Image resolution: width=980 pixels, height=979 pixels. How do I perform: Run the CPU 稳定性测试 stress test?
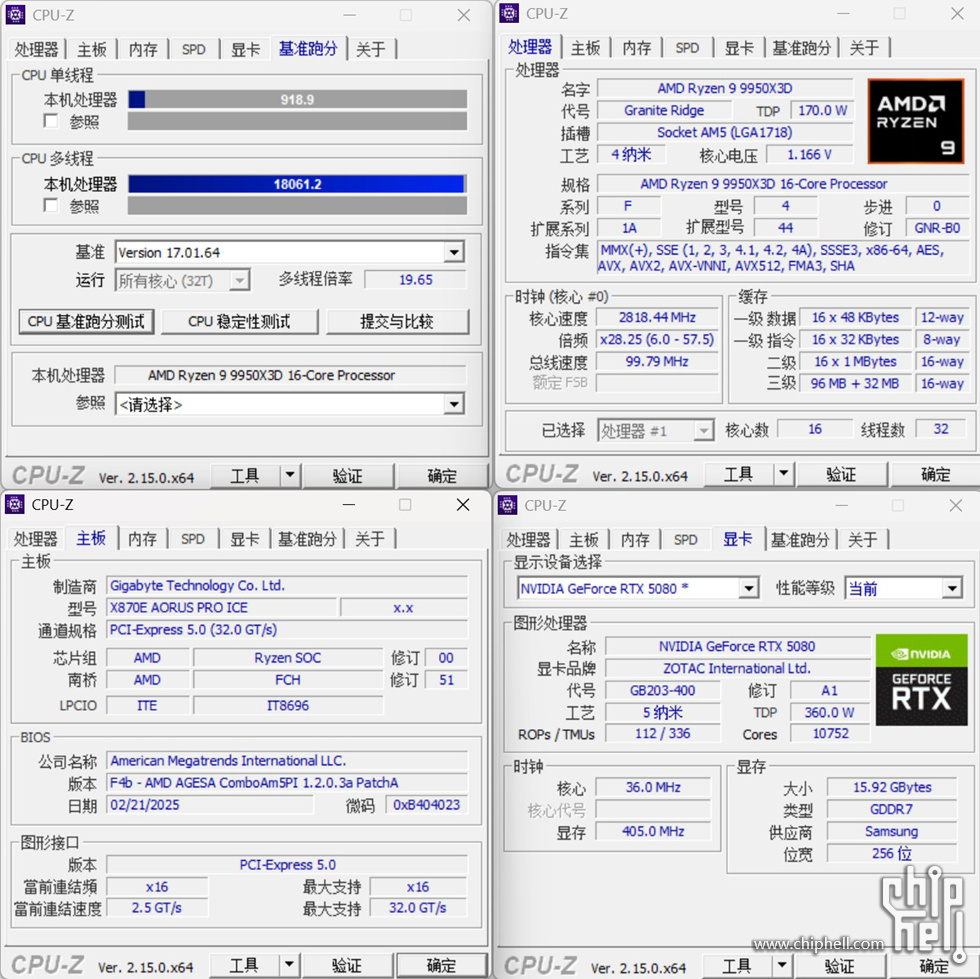[239, 321]
